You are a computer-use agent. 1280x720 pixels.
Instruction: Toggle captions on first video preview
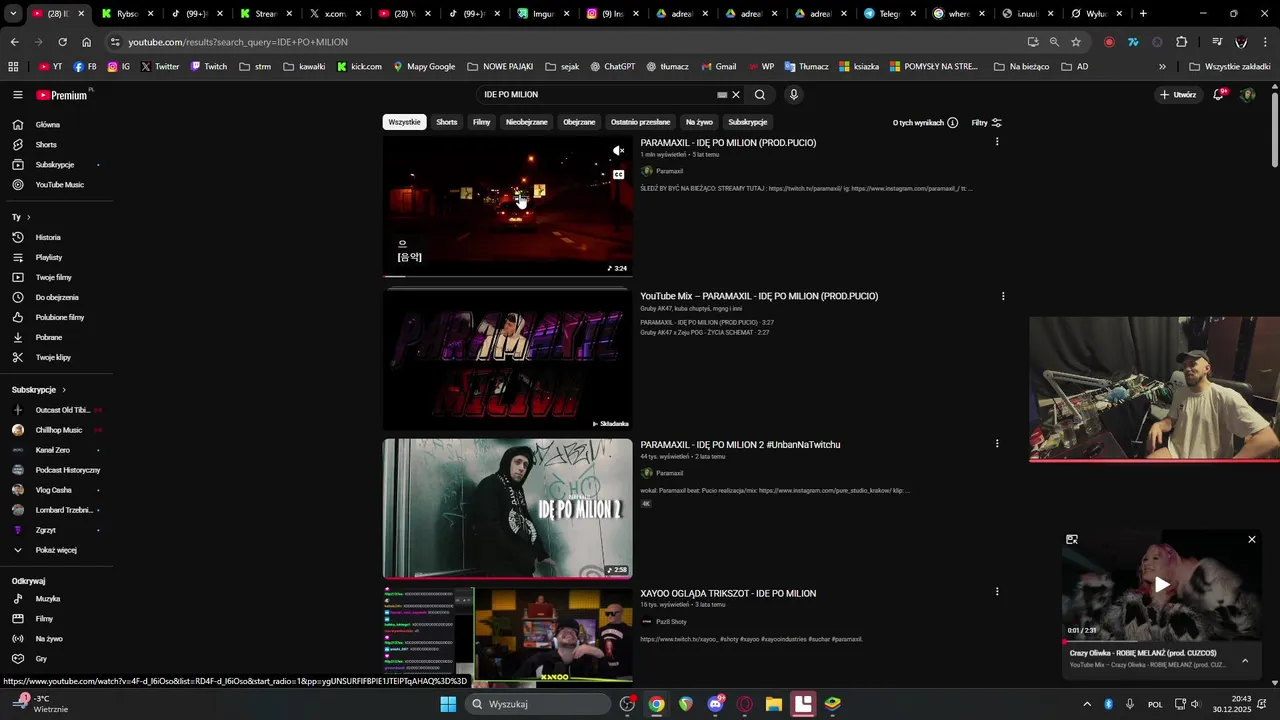pos(618,175)
